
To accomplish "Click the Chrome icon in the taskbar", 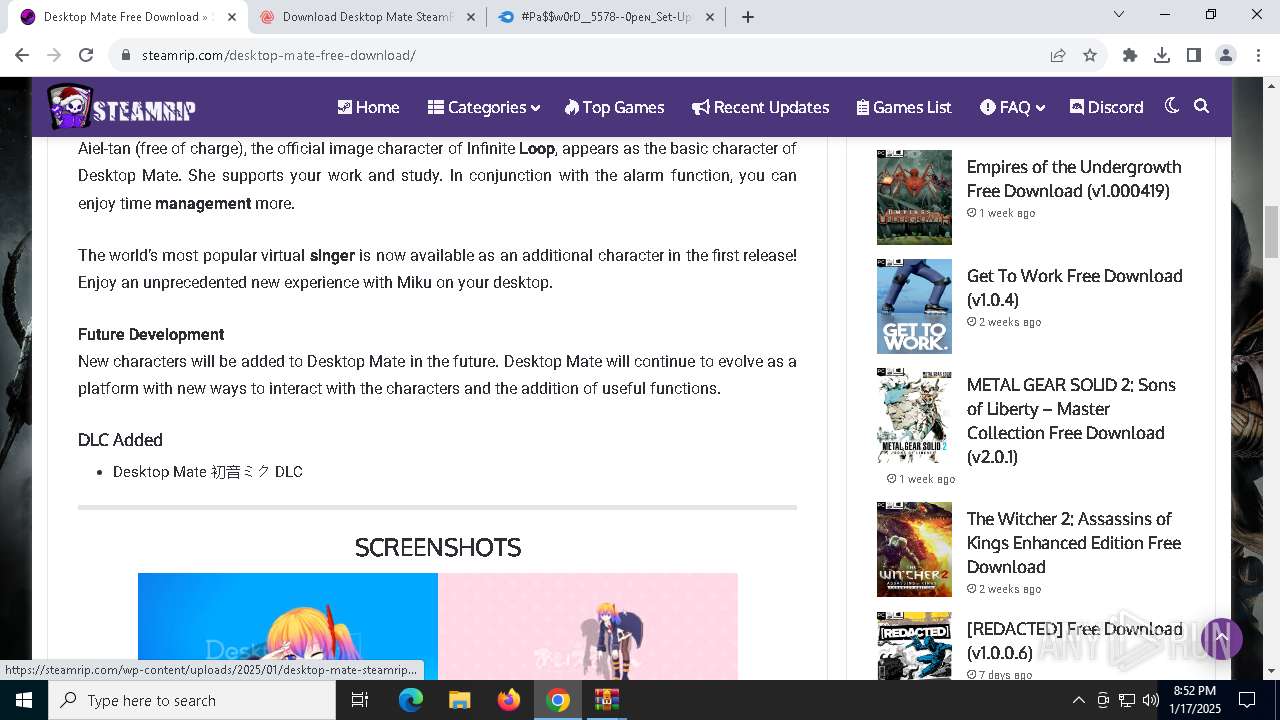I will click(558, 700).
